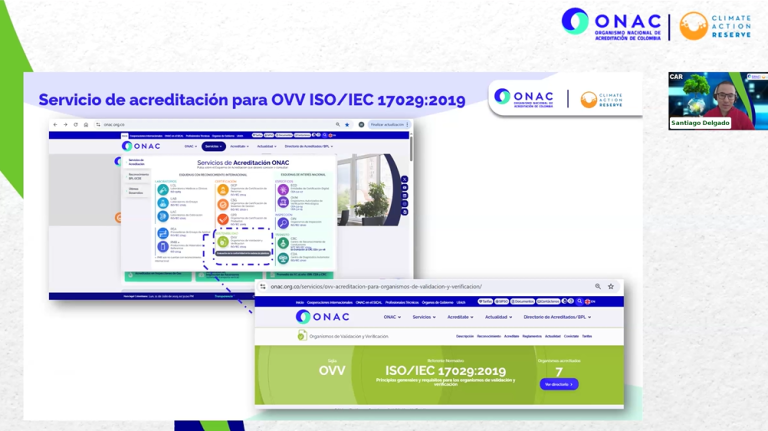768x431 pixels.
Task: Click zoom magnifier icon in lower address bar
Action: point(598,287)
